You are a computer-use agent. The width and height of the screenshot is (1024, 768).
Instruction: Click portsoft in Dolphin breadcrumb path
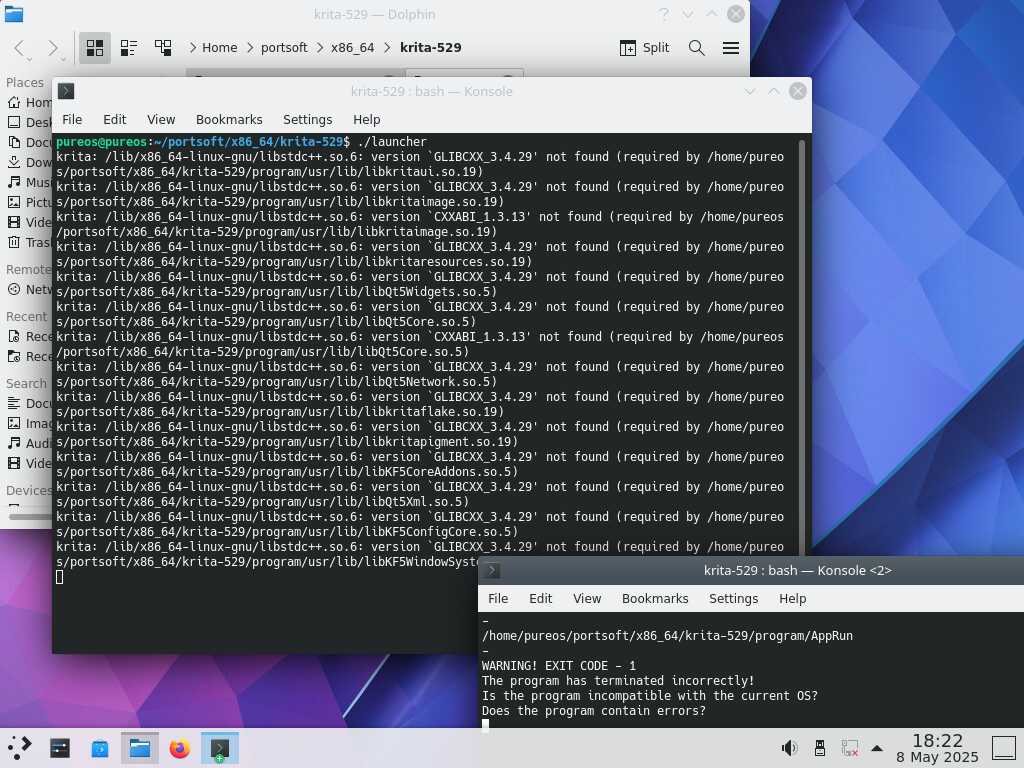284,48
